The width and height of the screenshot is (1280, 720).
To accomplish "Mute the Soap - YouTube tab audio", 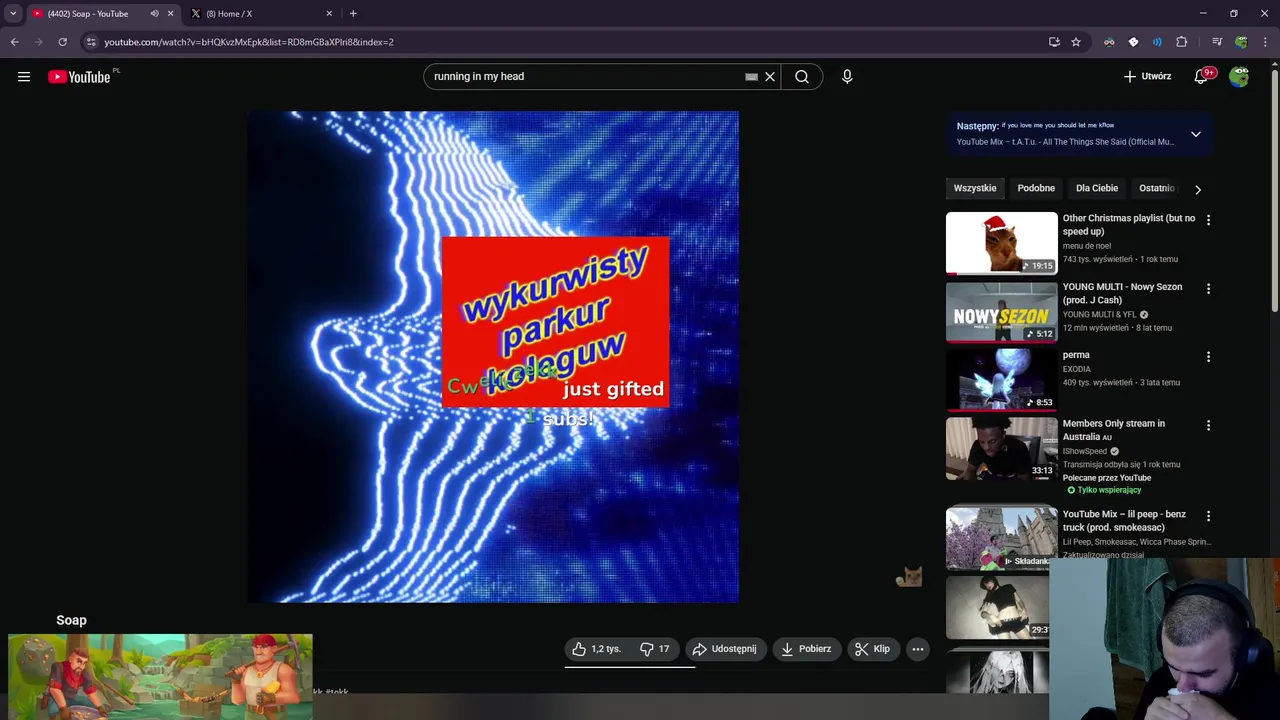I will point(154,14).
